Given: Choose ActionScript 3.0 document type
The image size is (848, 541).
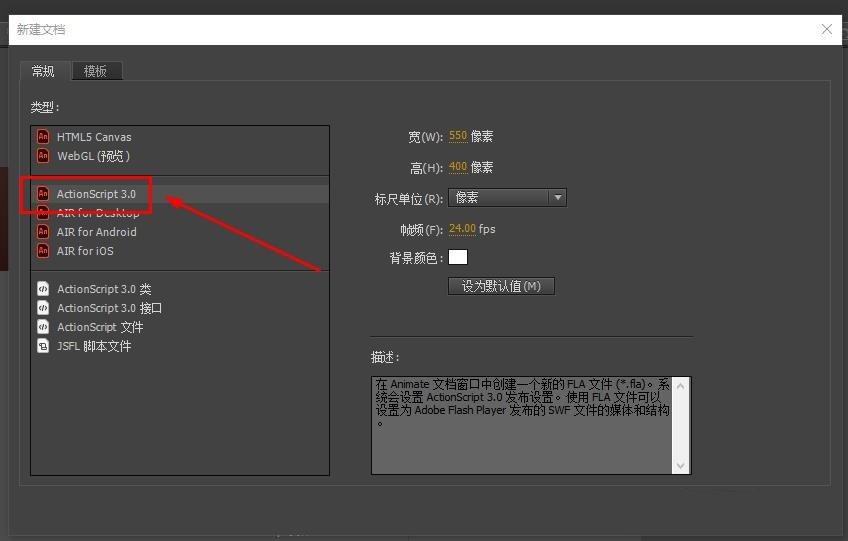Looking at the screenshot, I should 180,194.
